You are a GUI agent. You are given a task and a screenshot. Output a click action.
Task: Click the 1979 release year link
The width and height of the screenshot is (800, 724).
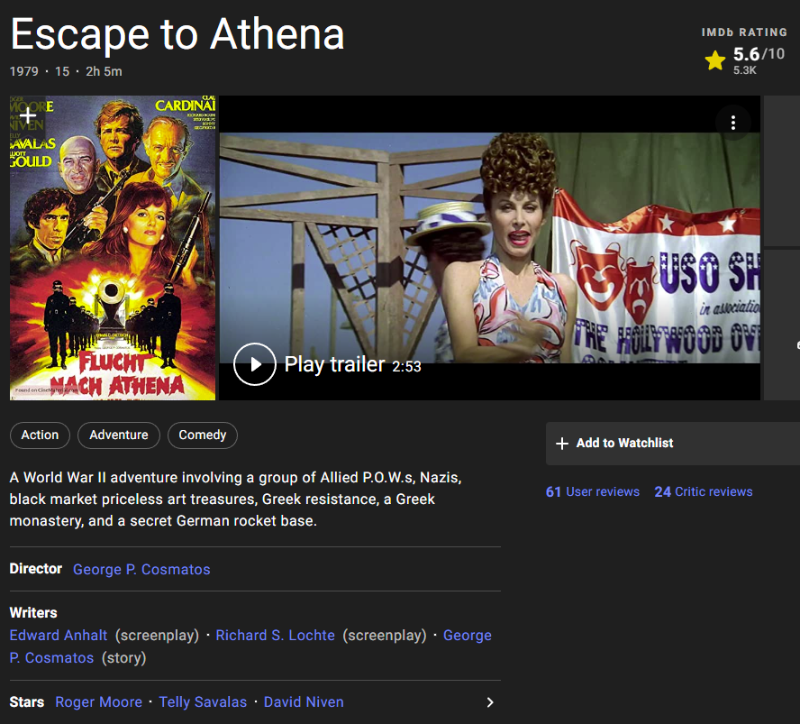26,72
